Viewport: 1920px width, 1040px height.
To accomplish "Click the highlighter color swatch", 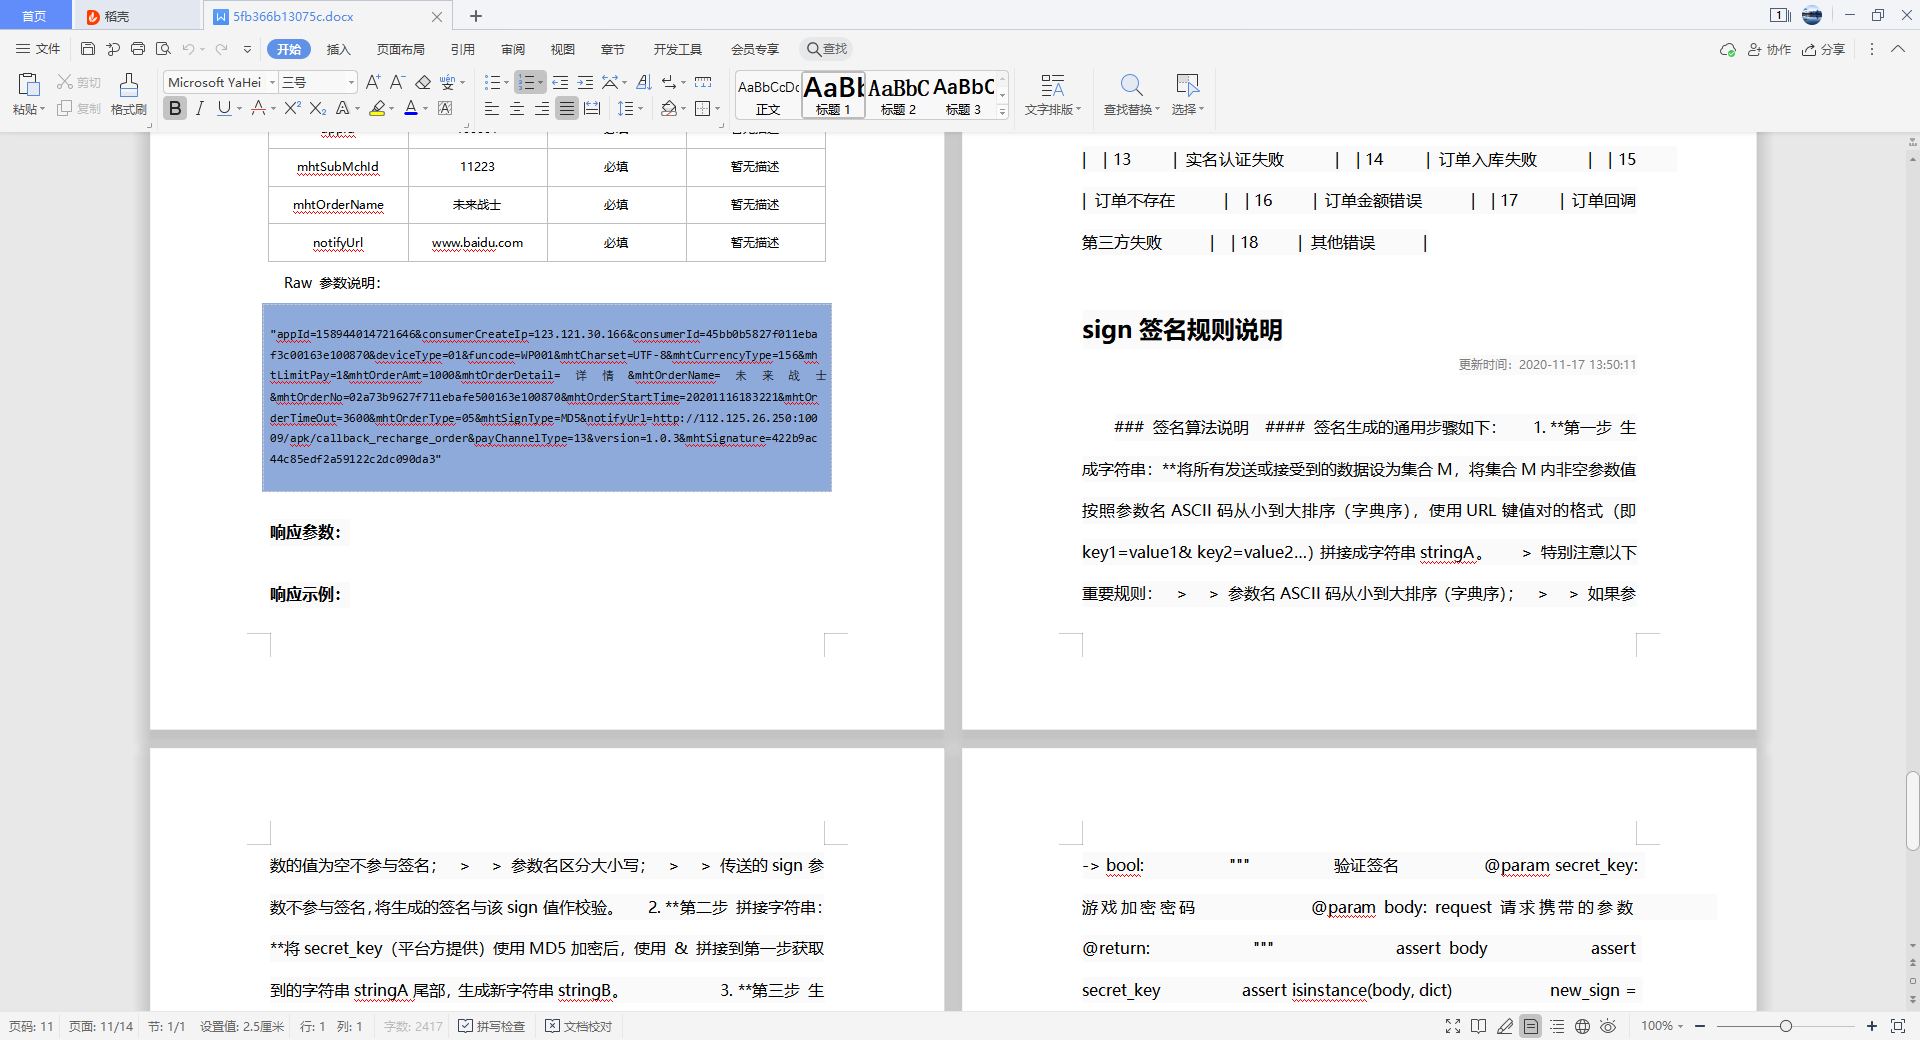I will tap(377, 108).
